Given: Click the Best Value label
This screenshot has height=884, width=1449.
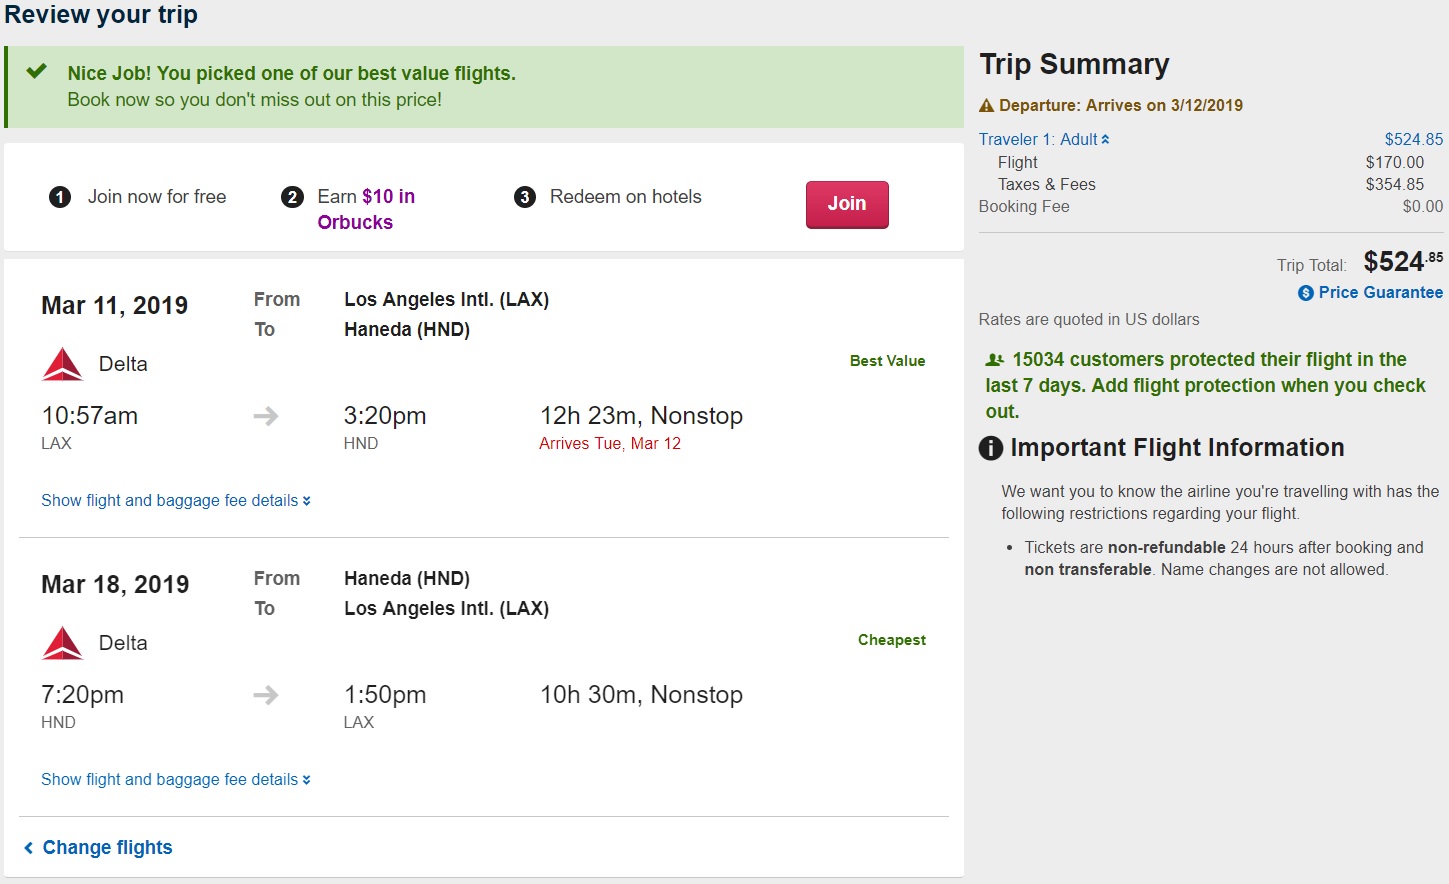Looking at the screenshot, I should click(887, 361).
